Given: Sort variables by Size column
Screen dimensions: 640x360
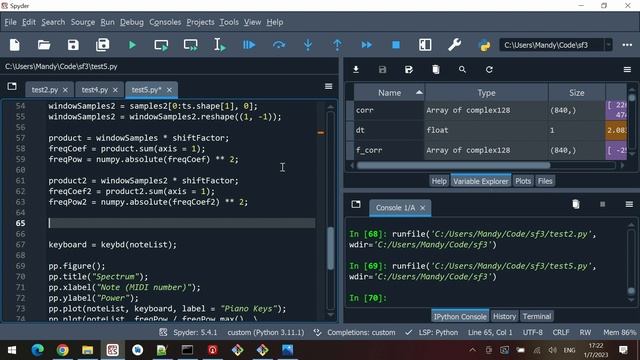Looking at the screenshot, I should pos(577,93).
